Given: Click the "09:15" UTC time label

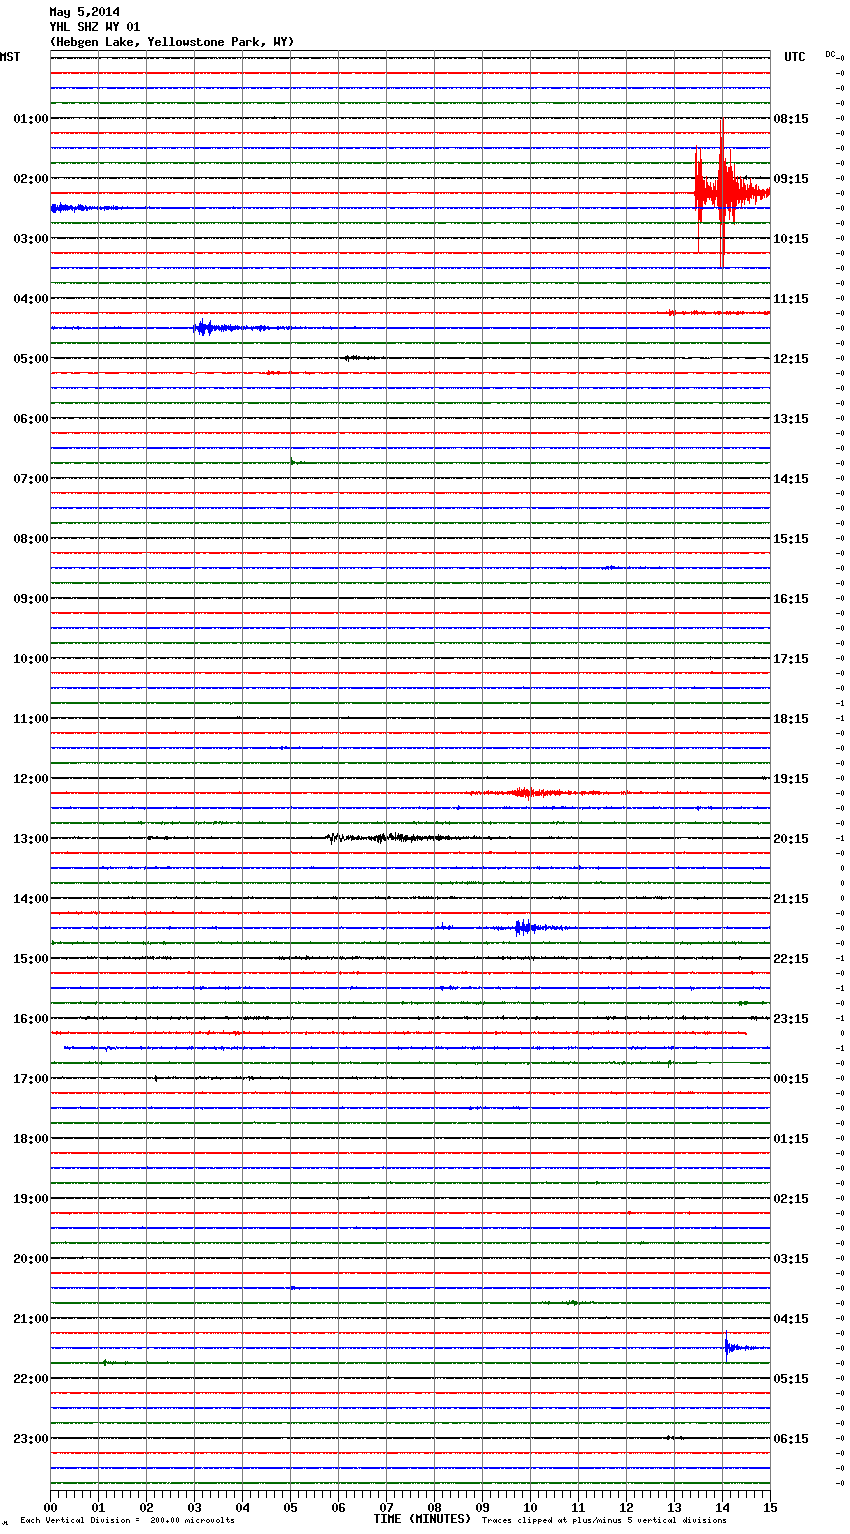Looking at the screenshot, I should pos(791,179).
